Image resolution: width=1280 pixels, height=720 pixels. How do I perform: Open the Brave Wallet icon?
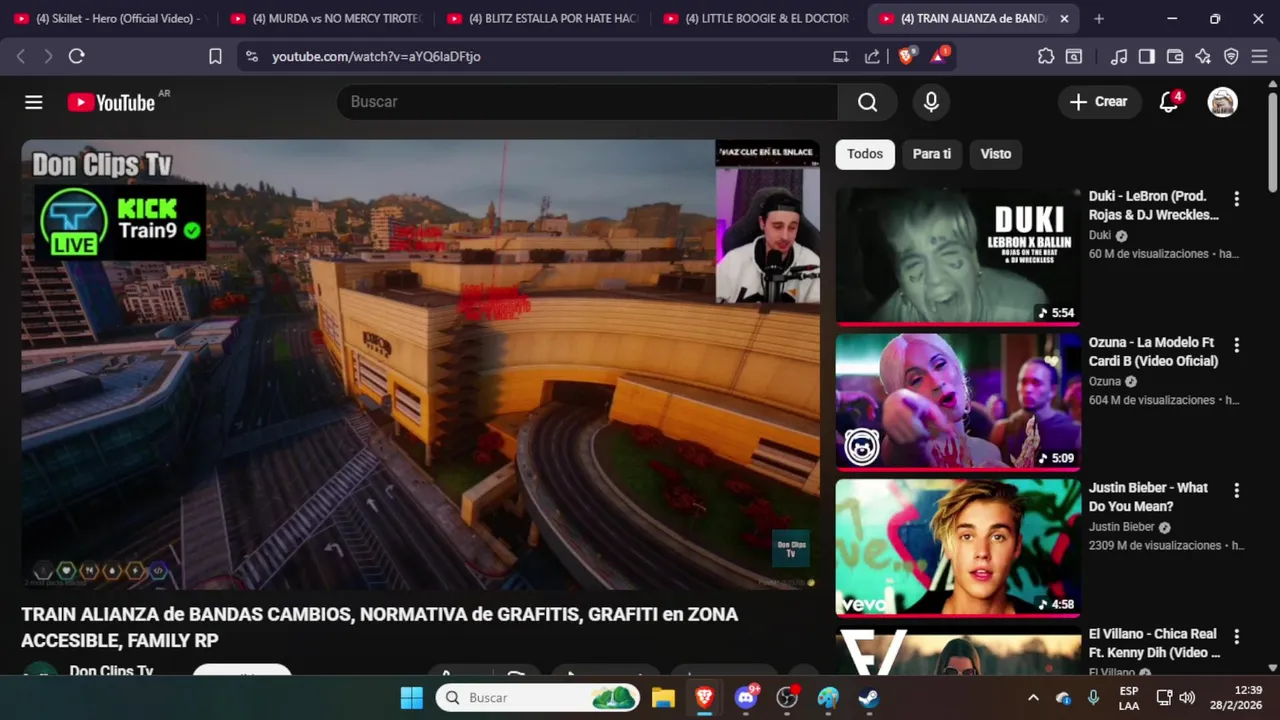(x=1175, y=57)
